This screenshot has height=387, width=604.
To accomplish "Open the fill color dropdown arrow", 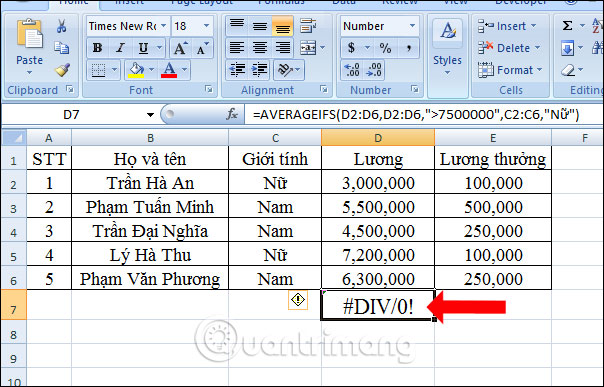I will click(151, 70).
